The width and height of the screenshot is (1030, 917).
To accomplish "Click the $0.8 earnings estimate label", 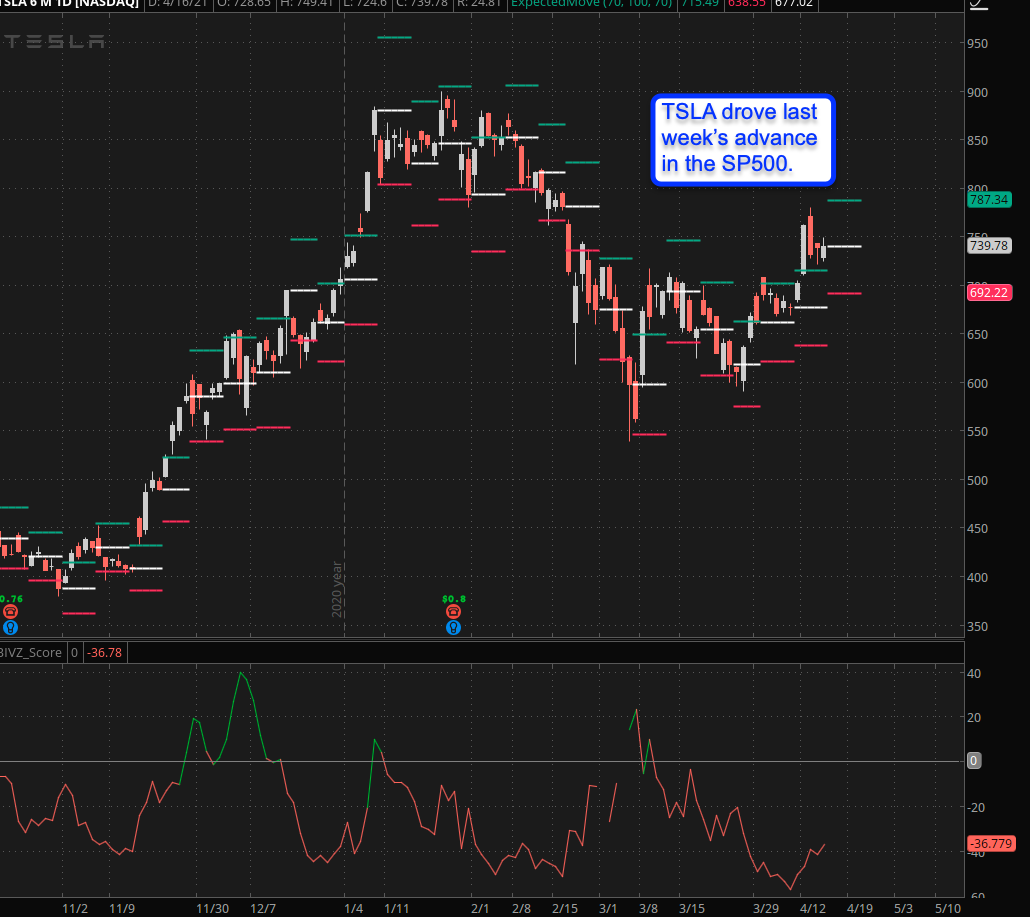I will click(454, 598).
